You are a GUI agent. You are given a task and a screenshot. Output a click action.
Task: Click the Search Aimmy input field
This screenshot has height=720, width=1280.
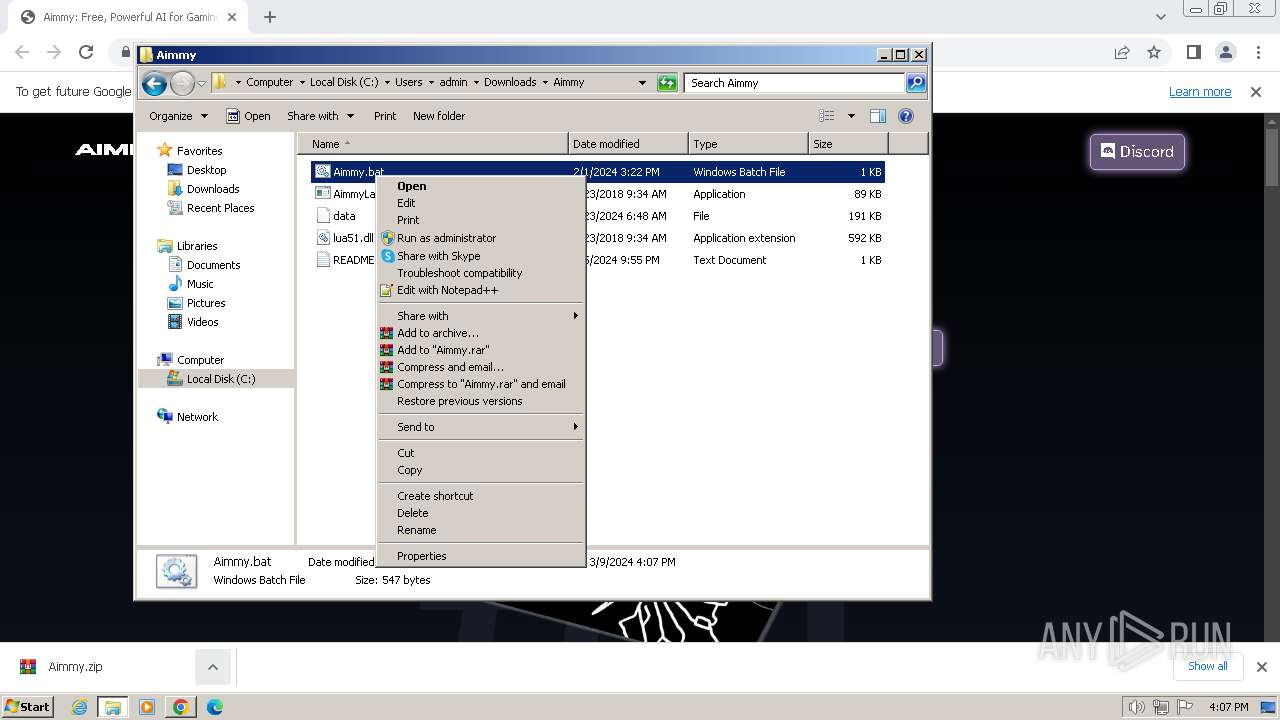795,83
